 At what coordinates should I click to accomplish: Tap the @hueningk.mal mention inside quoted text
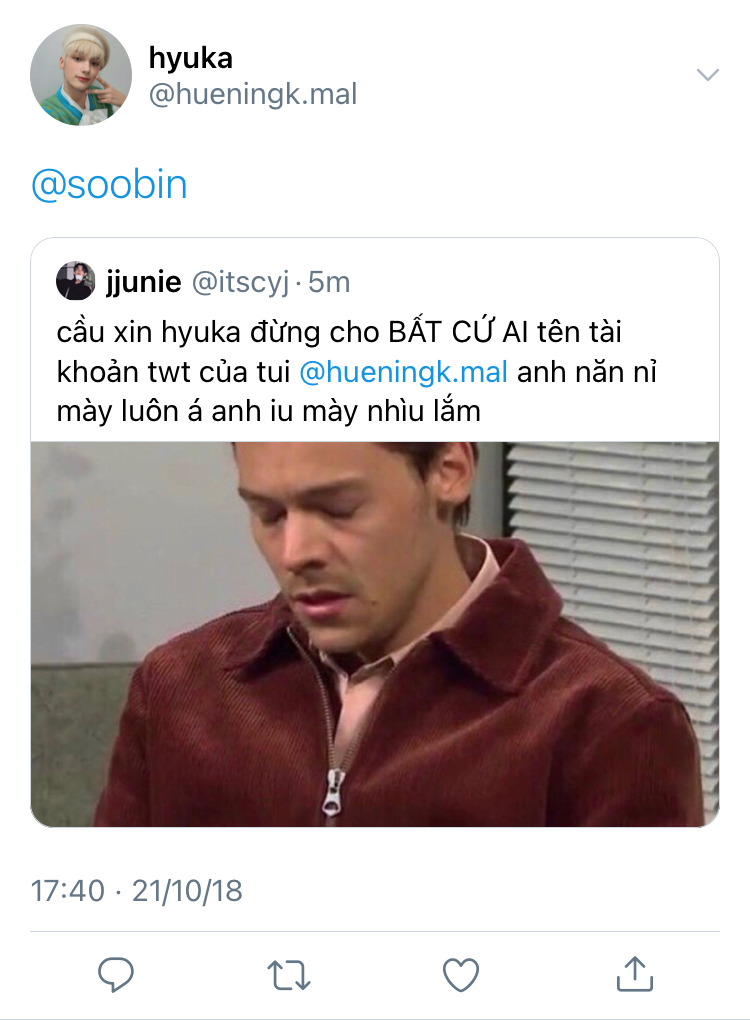tap(404, 371)
